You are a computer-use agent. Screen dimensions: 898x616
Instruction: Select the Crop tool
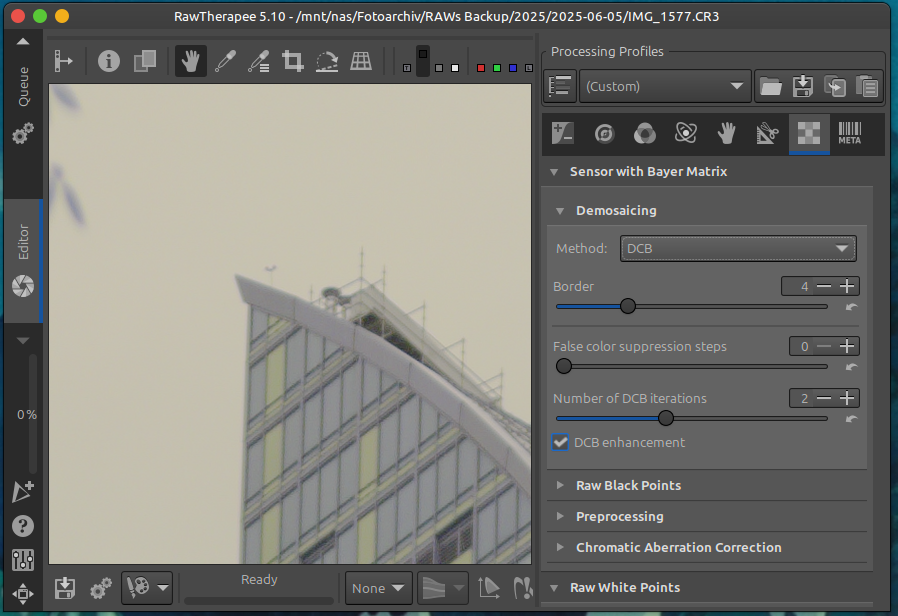293,61
